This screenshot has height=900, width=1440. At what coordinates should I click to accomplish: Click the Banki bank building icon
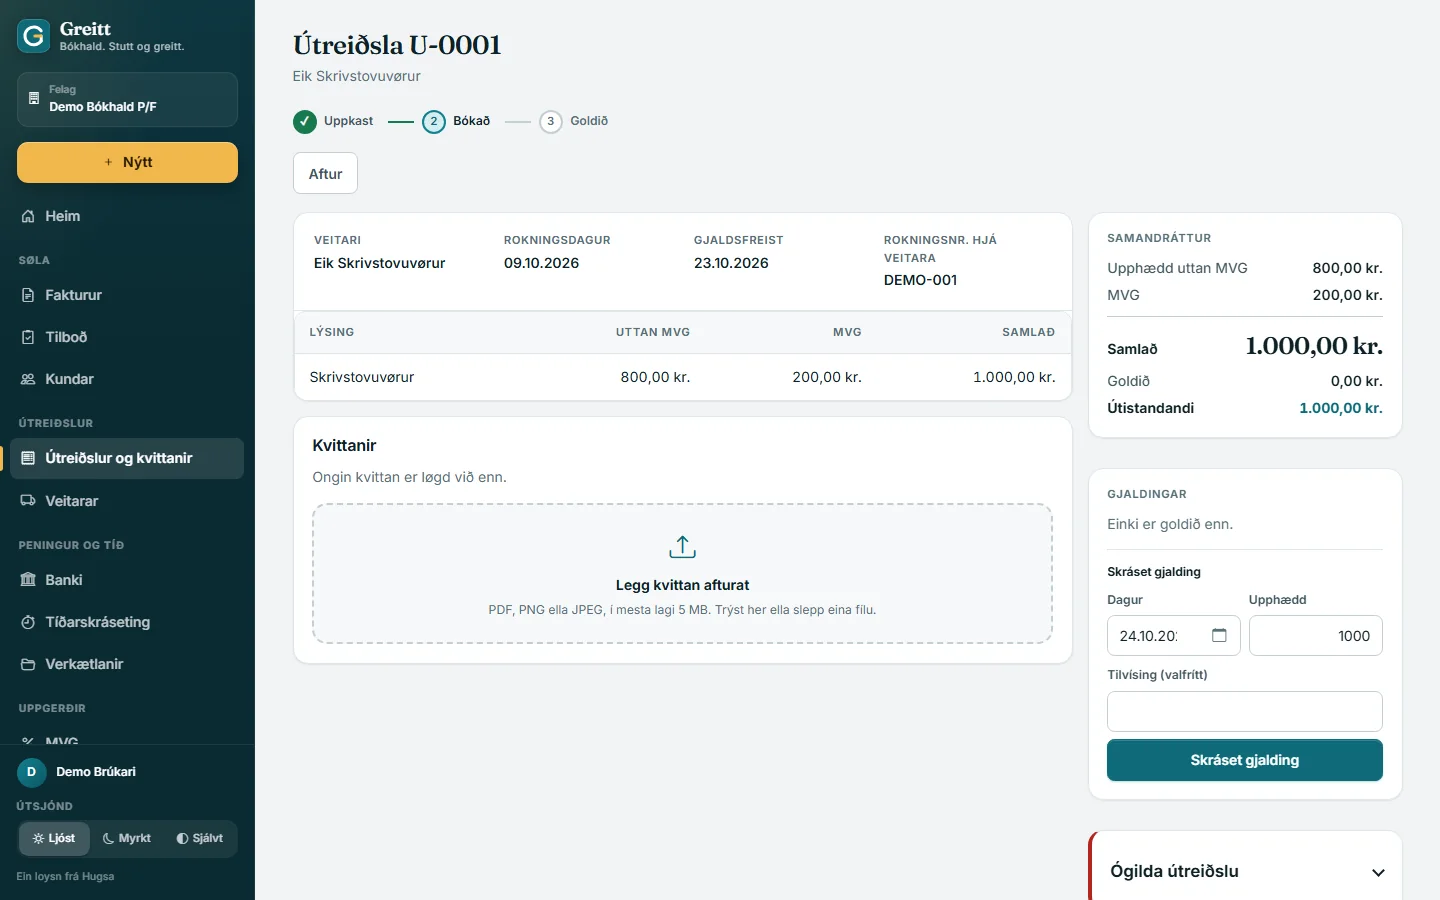[28, 580]
